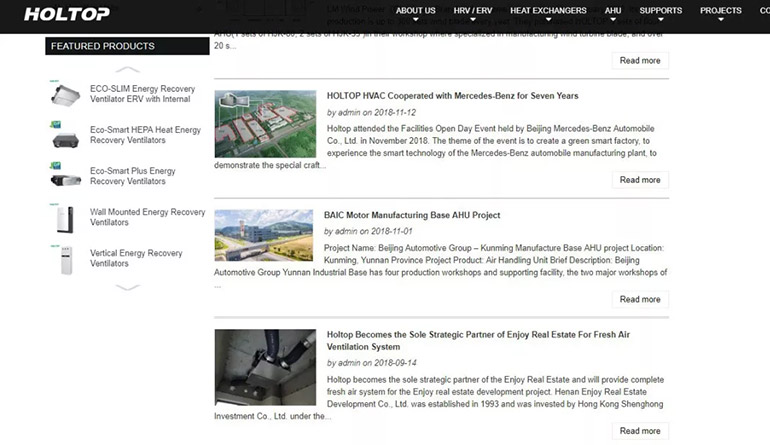
Task: Click the Featured Products up chevron
Action: click(128, 69)
